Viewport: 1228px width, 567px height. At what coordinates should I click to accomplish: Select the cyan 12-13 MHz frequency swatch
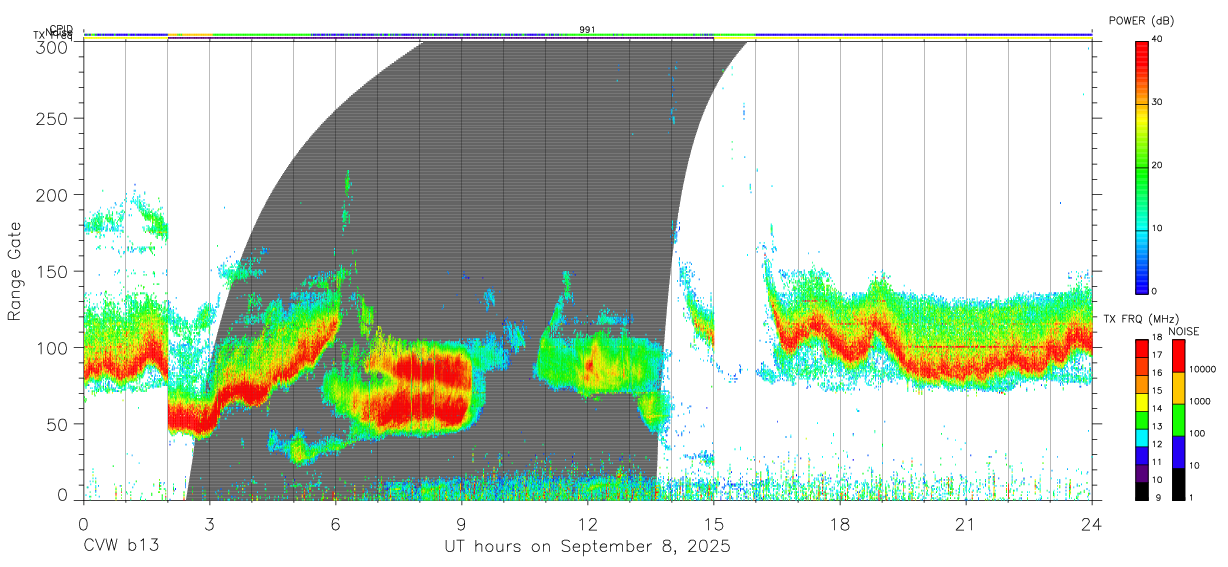coord(1142,437)
